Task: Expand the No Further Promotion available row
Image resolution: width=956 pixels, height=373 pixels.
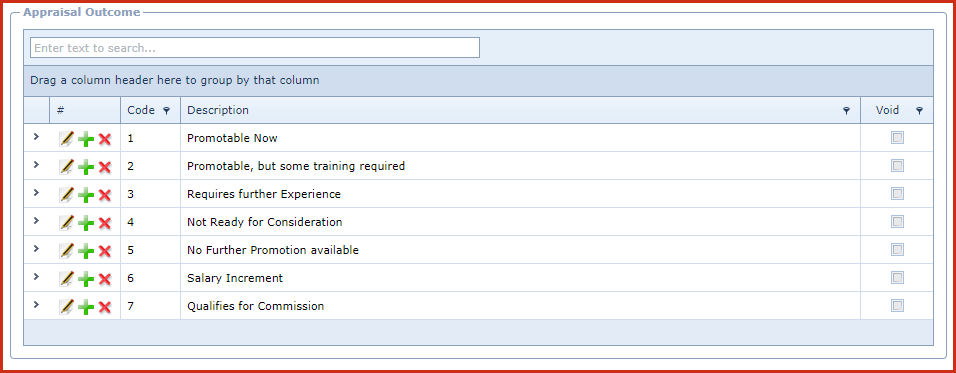Action: (x=36, y=249)
